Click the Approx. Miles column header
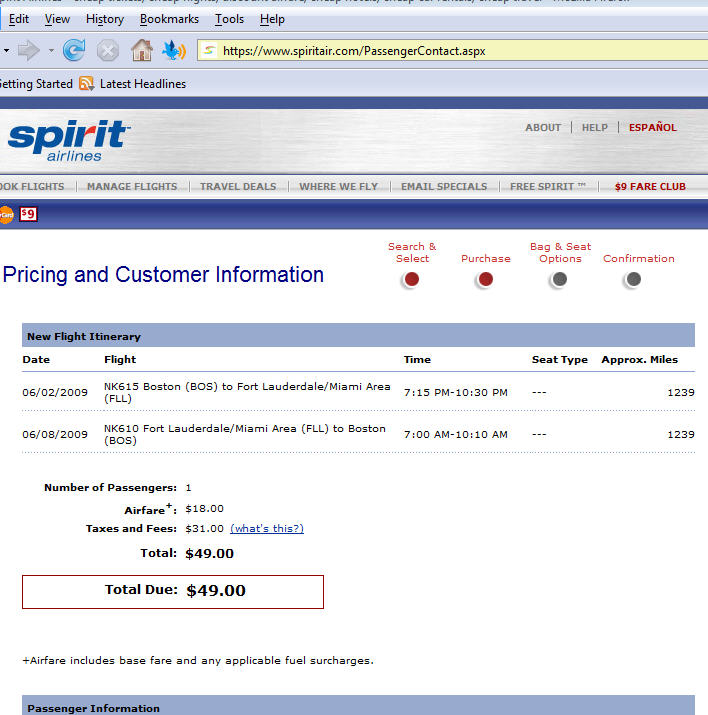 pos(639,360)
